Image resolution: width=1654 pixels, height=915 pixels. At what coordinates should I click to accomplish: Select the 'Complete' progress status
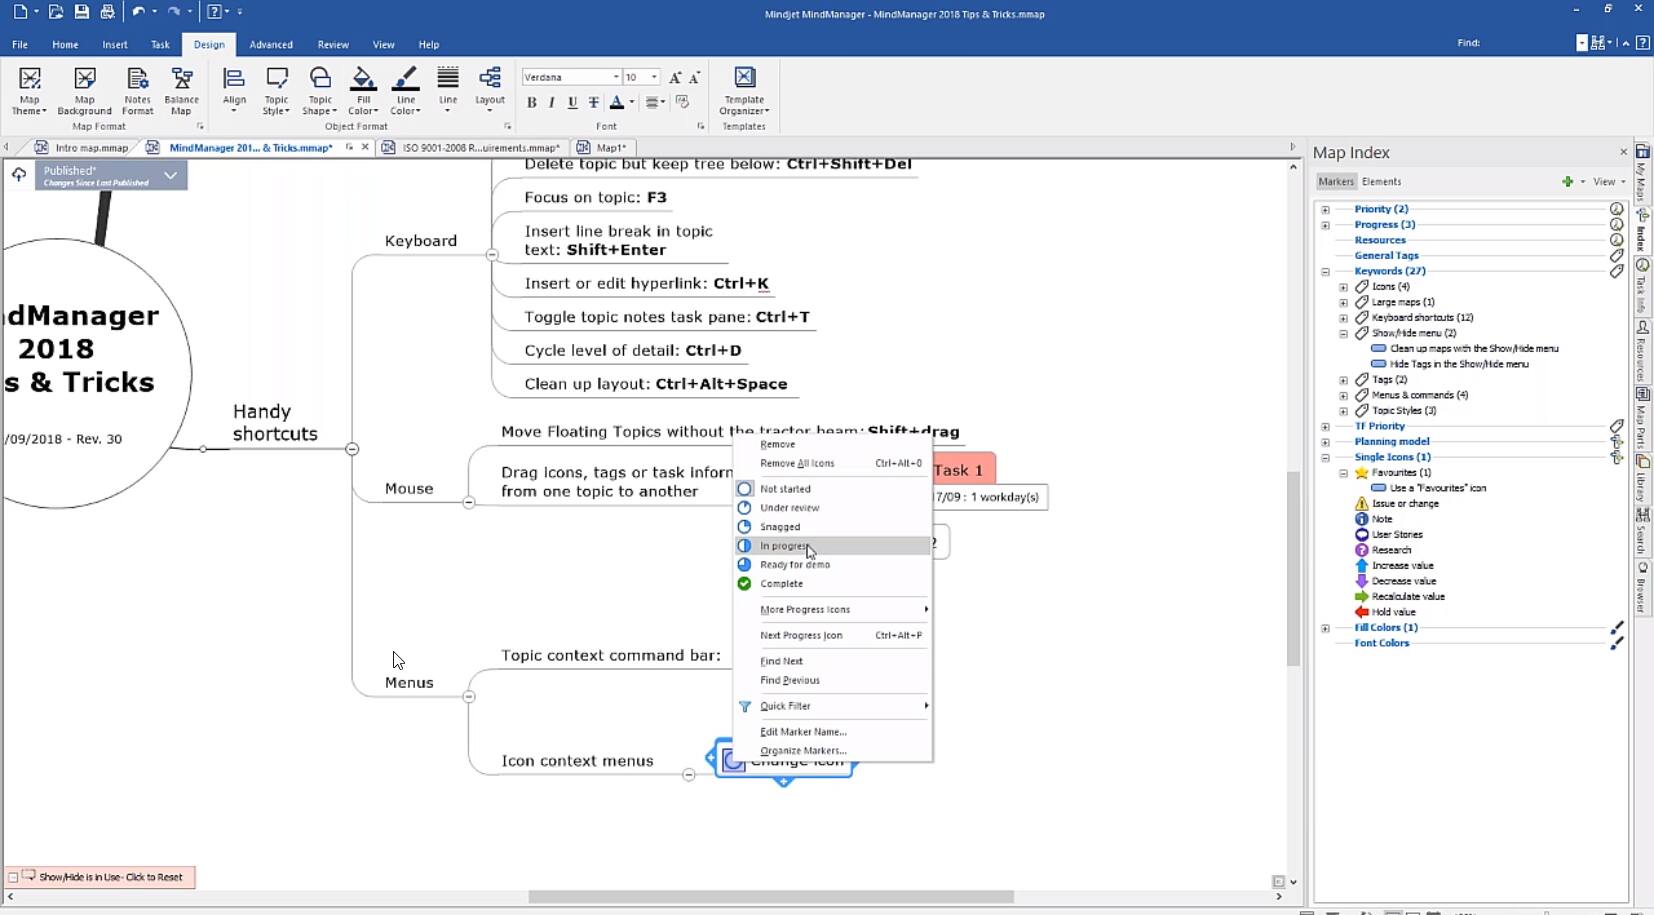(781, 583)
